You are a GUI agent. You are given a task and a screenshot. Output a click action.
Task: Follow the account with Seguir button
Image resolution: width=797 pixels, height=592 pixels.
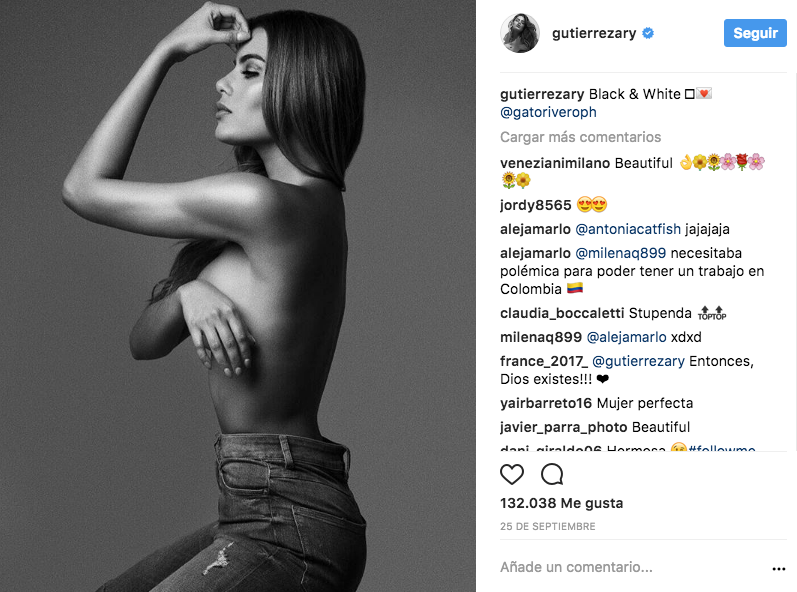pyautogui.click(x=755, y=33)
